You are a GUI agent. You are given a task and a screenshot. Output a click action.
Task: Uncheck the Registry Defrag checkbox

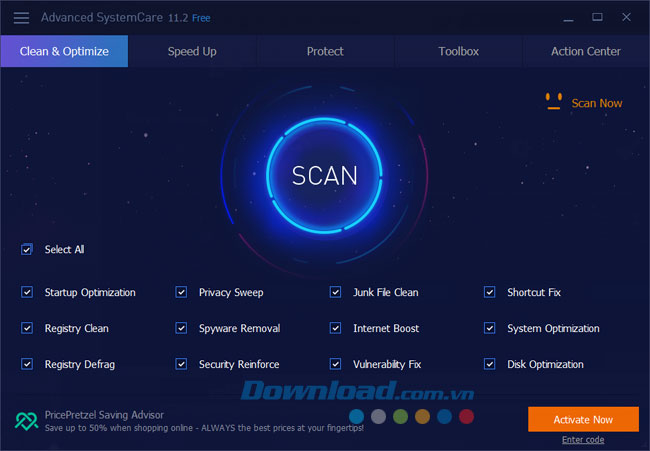pos(27,364)
